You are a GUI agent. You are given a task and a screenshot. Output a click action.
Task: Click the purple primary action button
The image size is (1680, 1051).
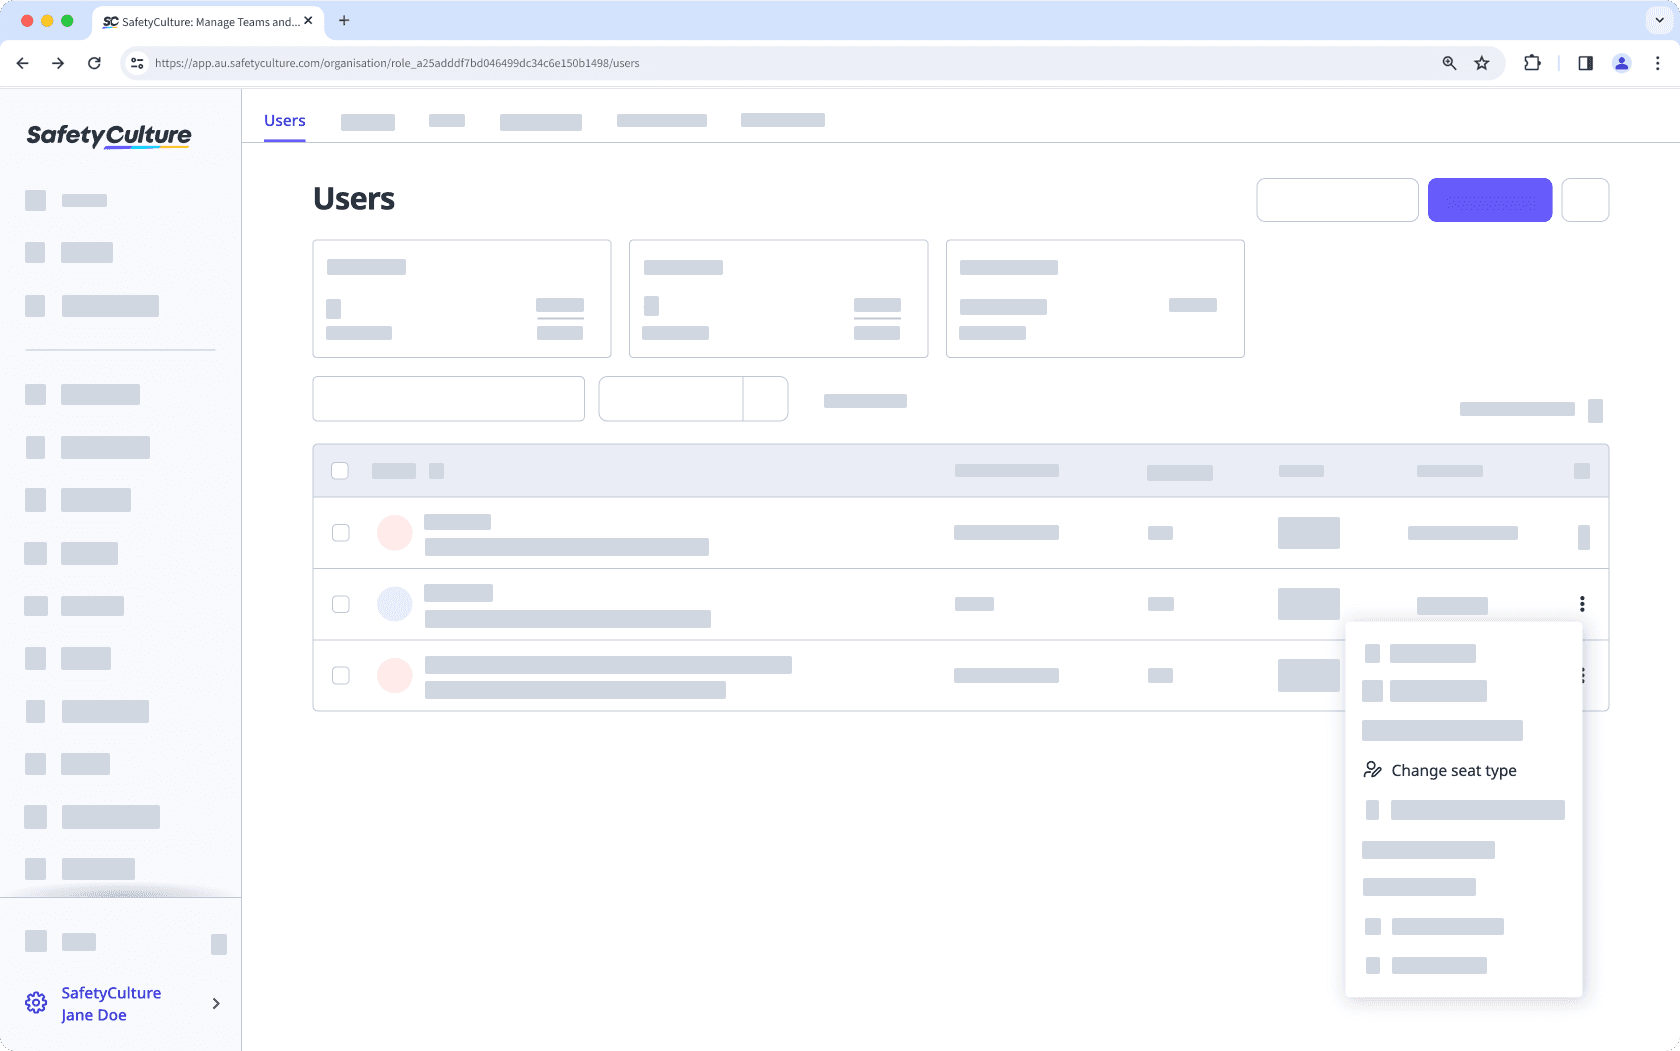pyautogui.click(x=1489, y=199)
